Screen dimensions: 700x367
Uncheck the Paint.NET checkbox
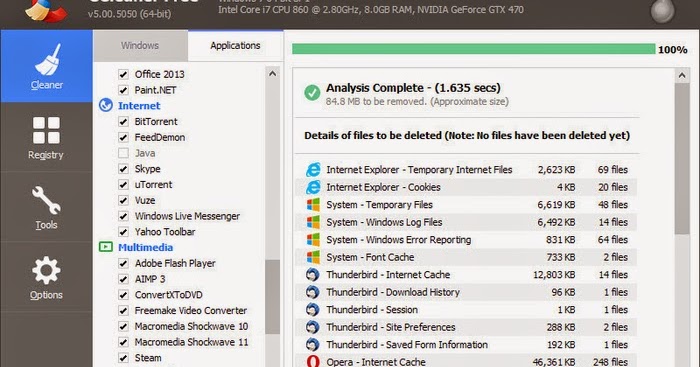click(123, 90)
